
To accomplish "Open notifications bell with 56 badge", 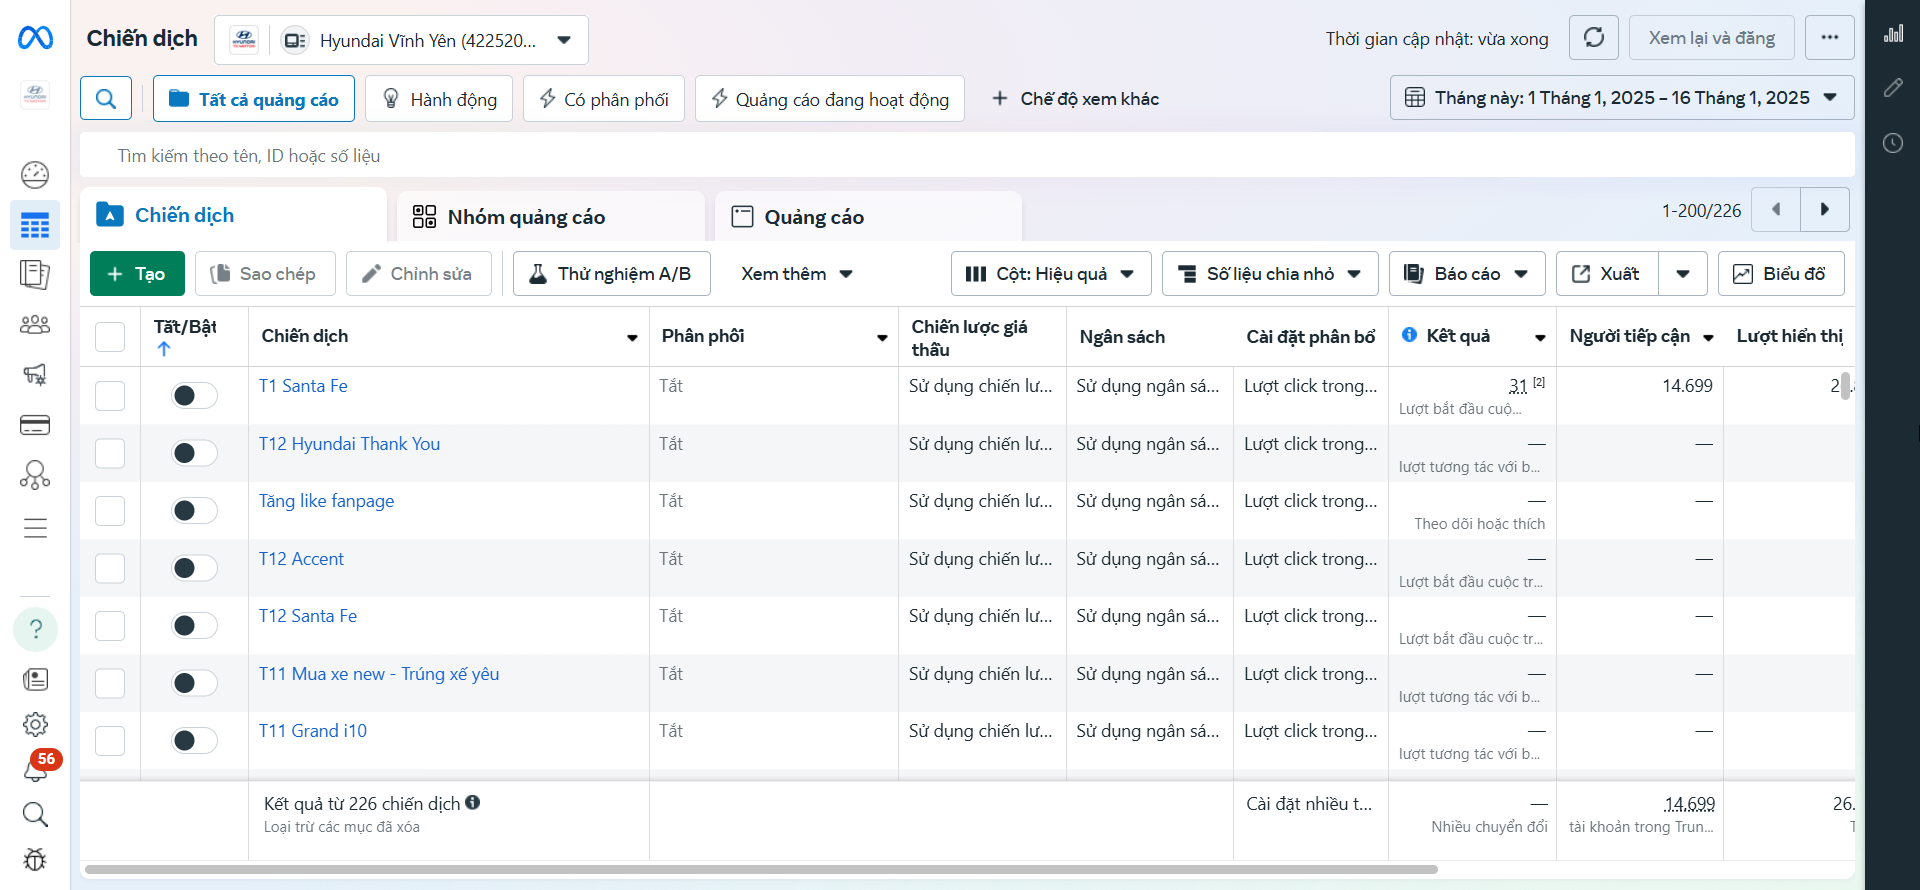I will (35, 768).
